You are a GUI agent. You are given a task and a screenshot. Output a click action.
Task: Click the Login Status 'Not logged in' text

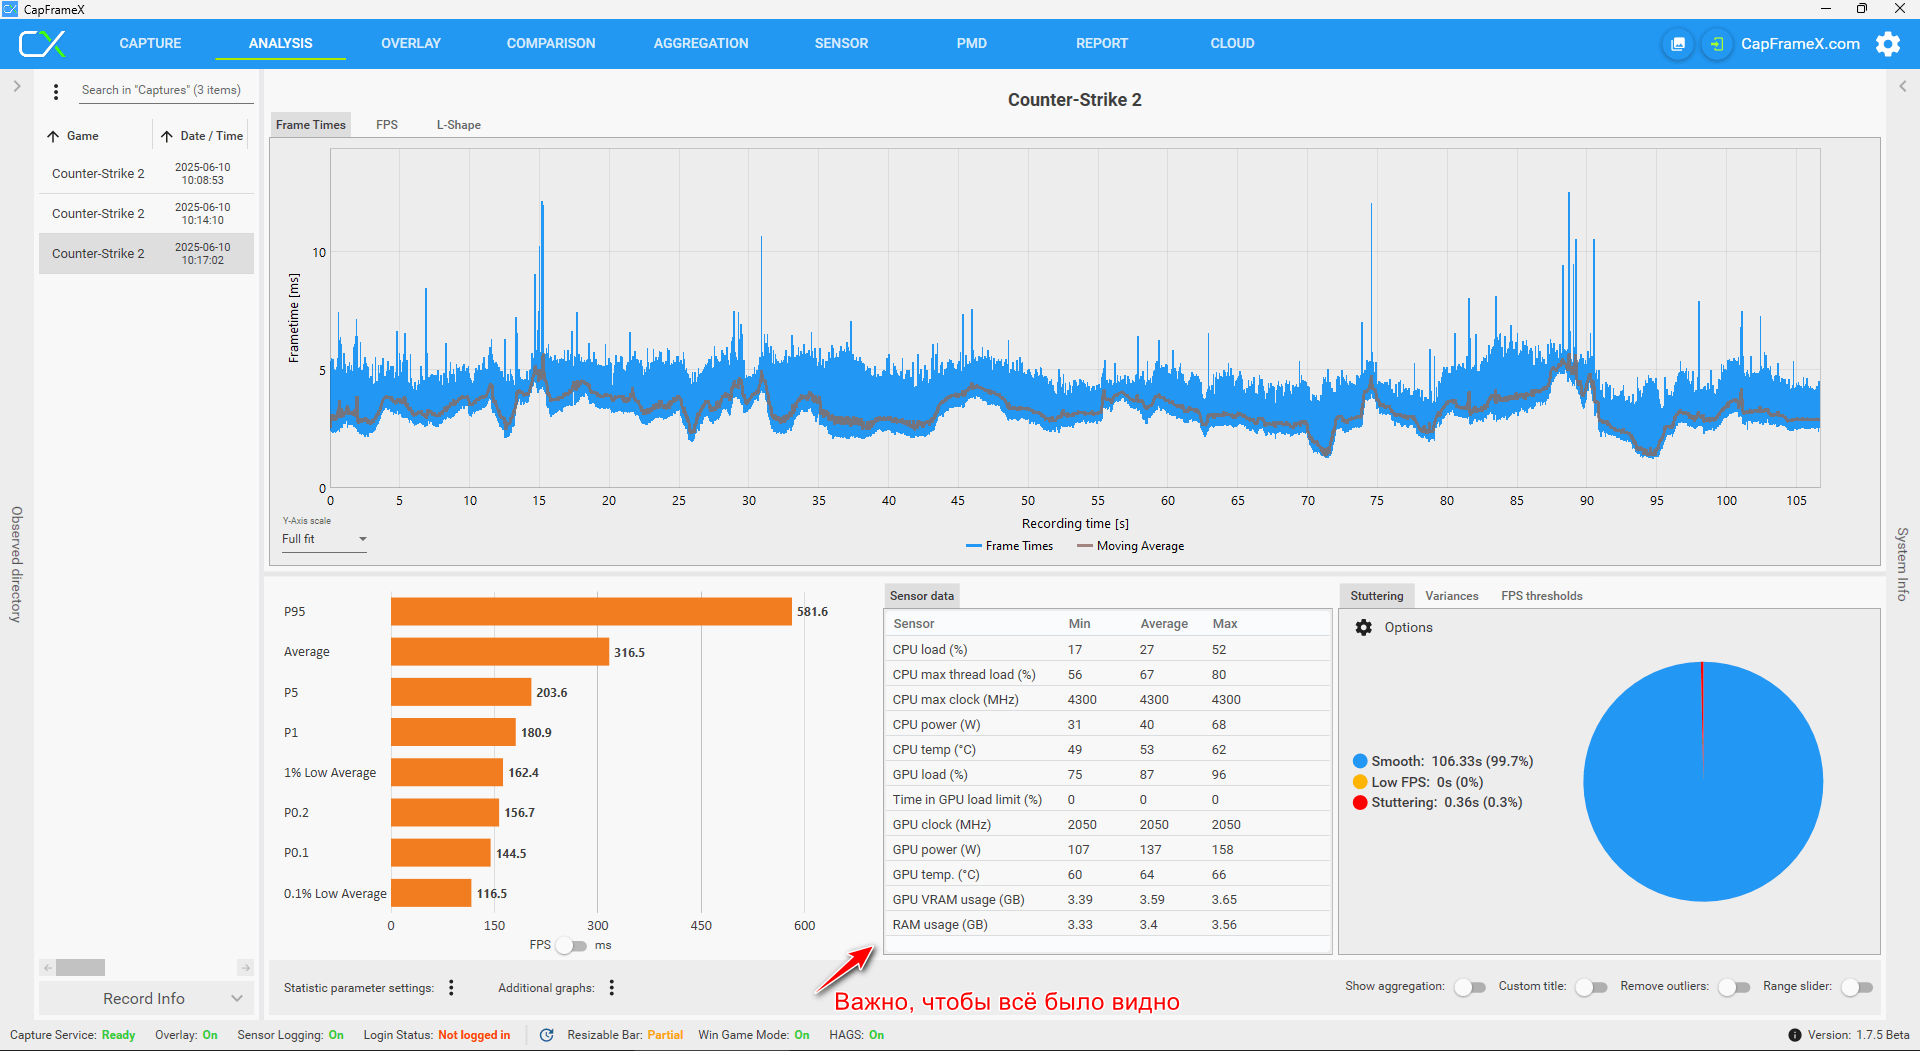pyautogui.click(x=474, y=1035)
